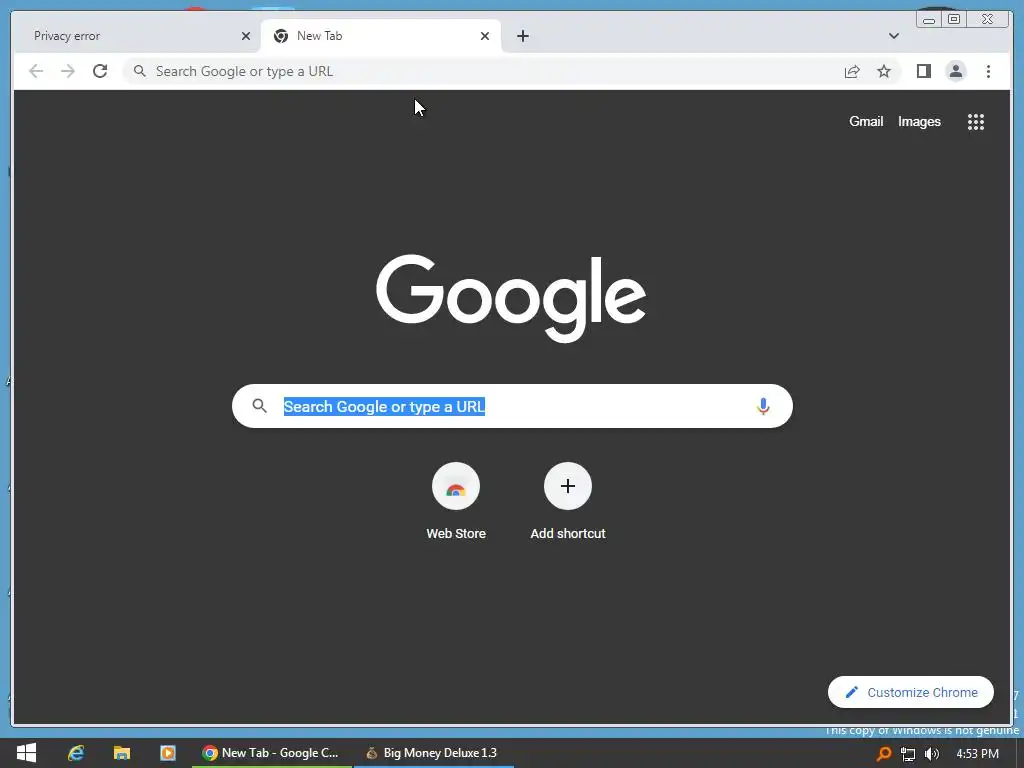This screenshot has width=1024, height=768.
Task: Click the Gmail link
Action: (866, 121)
